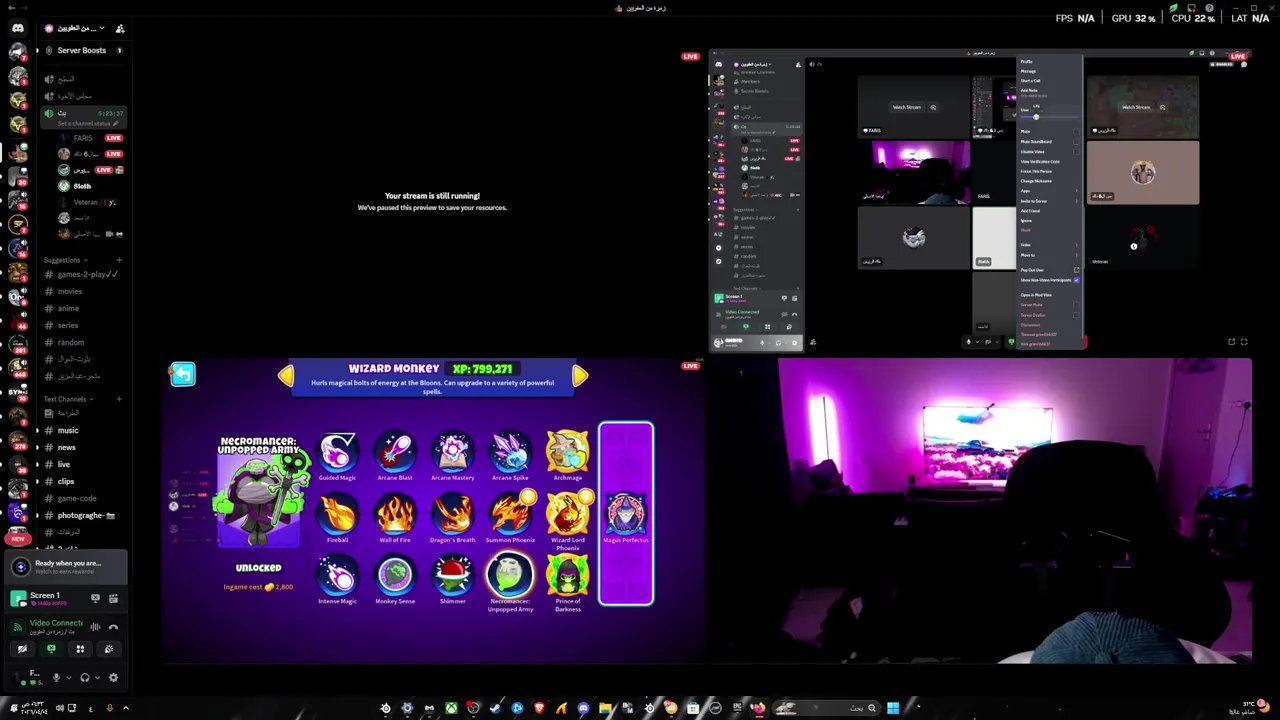The height and width of the screenshot is (720, 1280).
Task: Click the webcam stream thumbnail
Action: click(x=978, y=510)
